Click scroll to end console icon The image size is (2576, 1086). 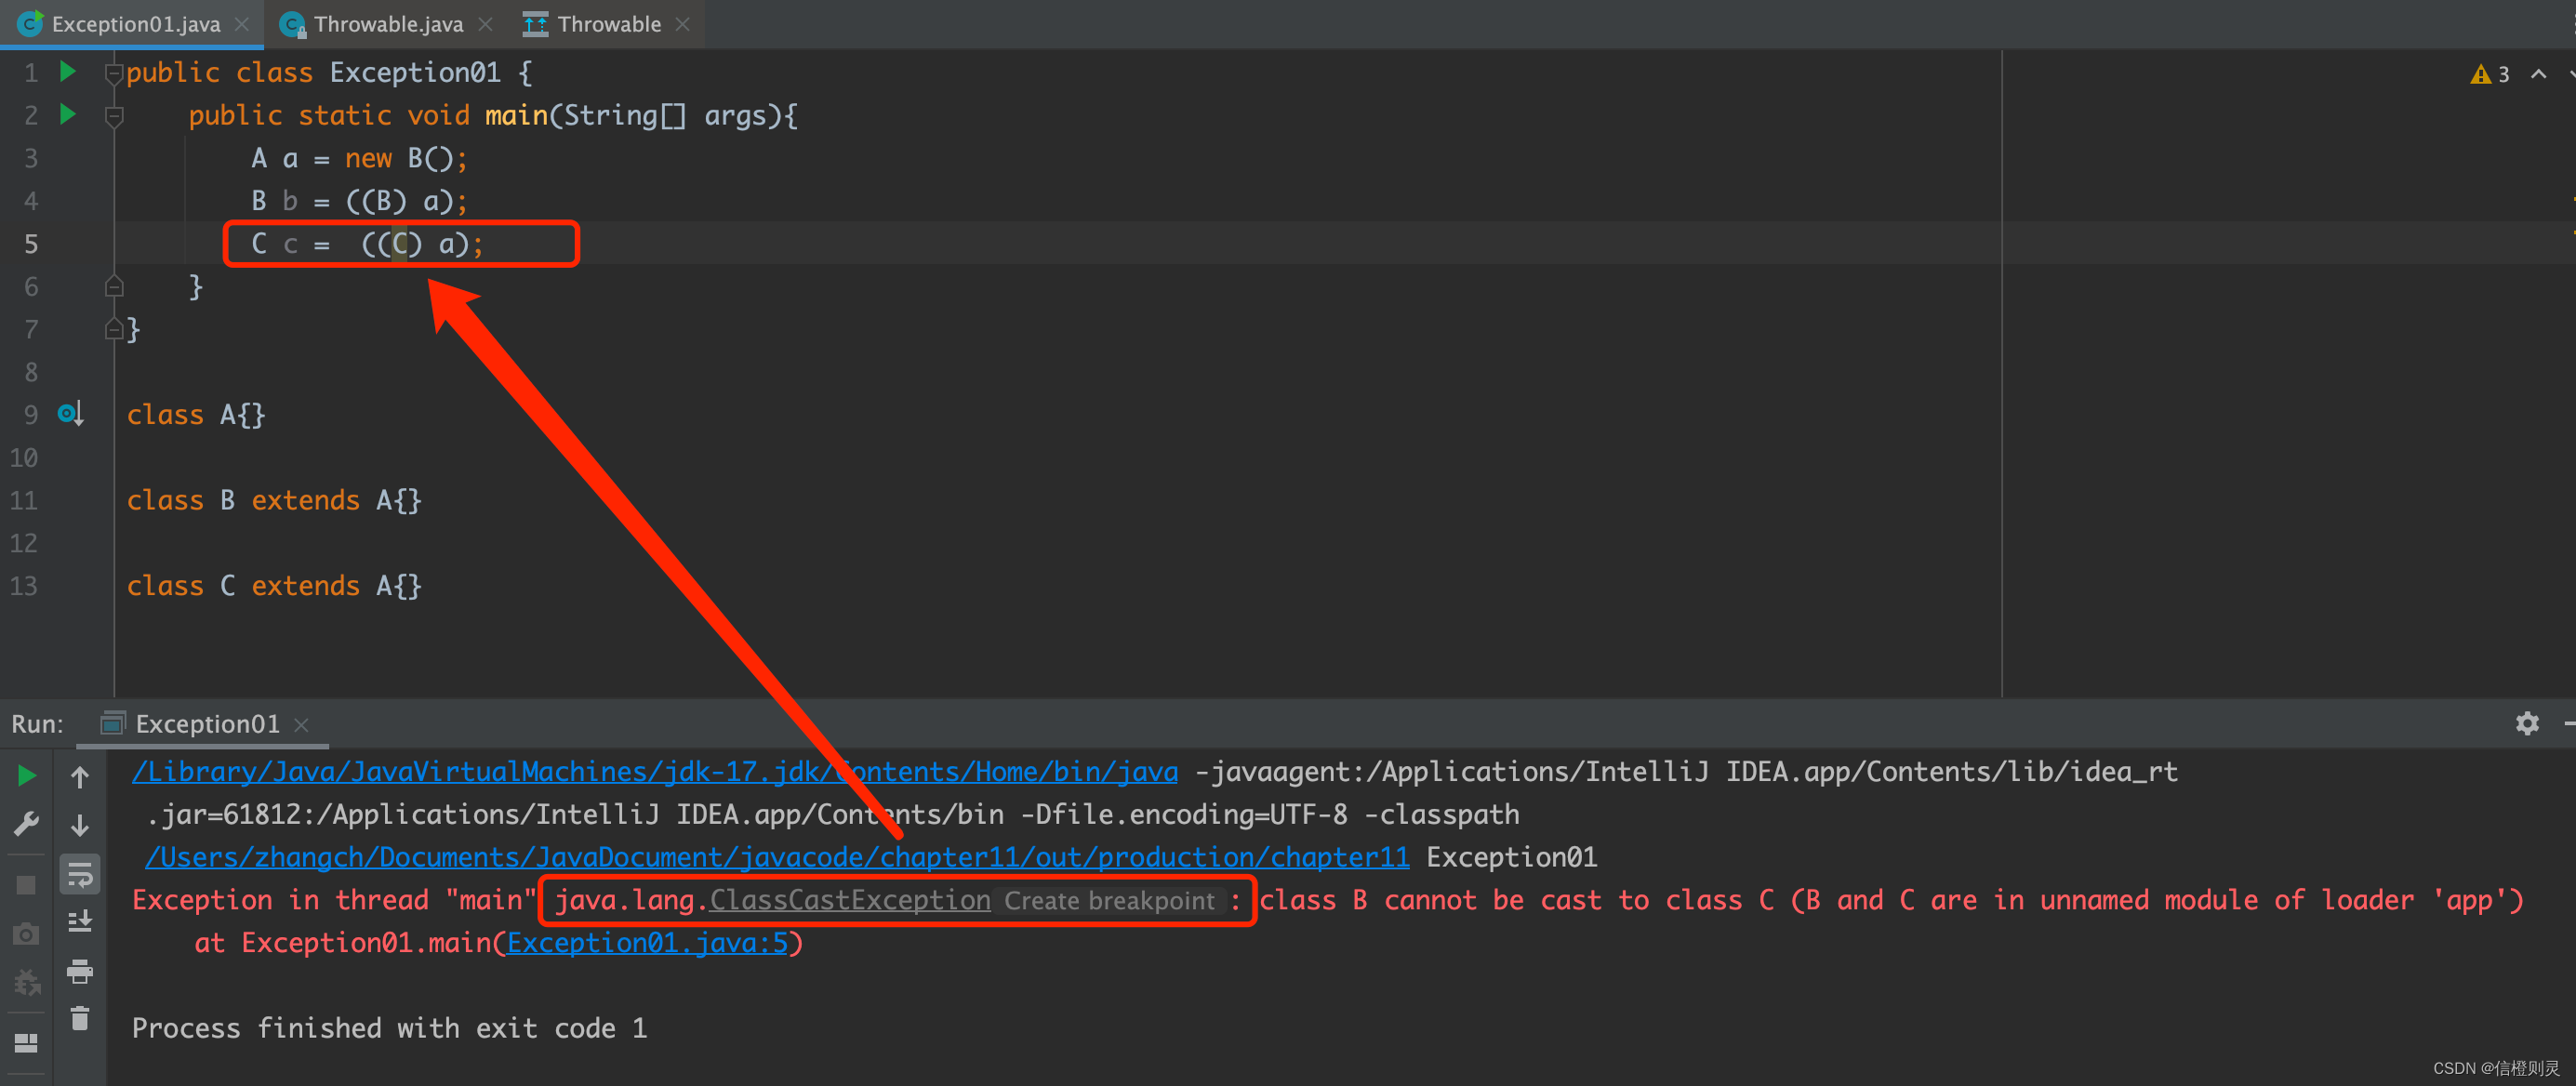80,921
